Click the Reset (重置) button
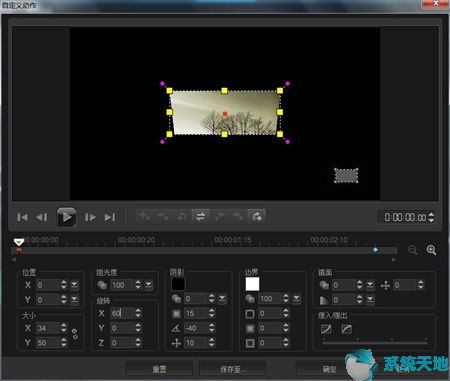Screen dimensions: 450x381 click(159, 369)
